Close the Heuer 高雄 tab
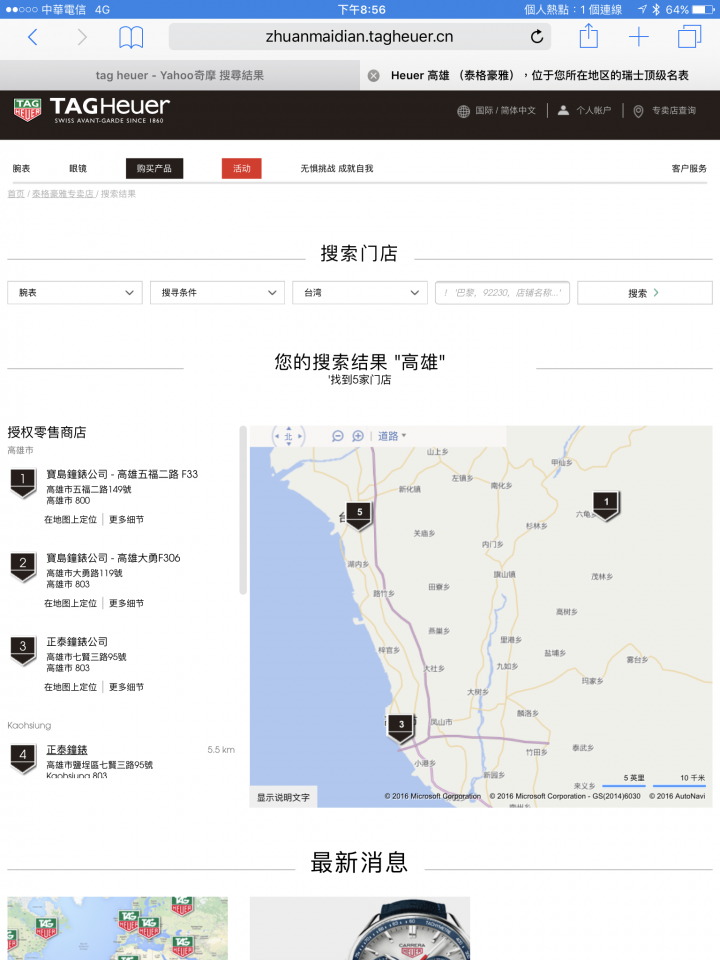This screenshot has width=720, height=960. coord(373,75)
